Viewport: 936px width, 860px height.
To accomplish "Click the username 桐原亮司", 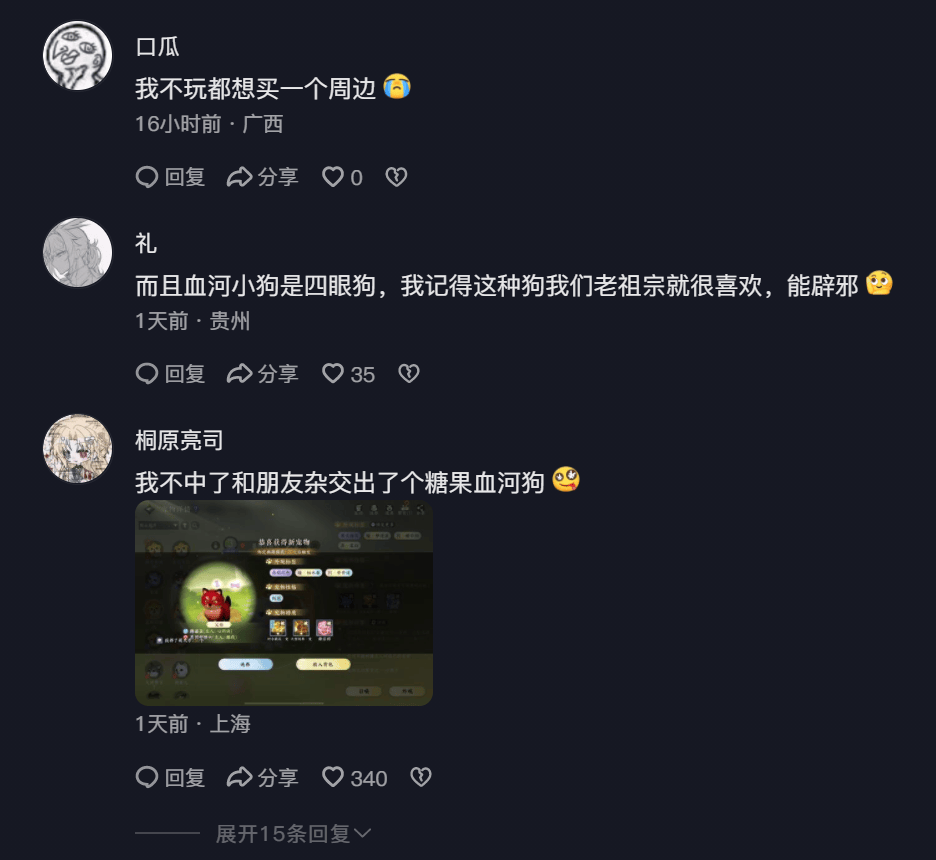I will tap(179, 440).
